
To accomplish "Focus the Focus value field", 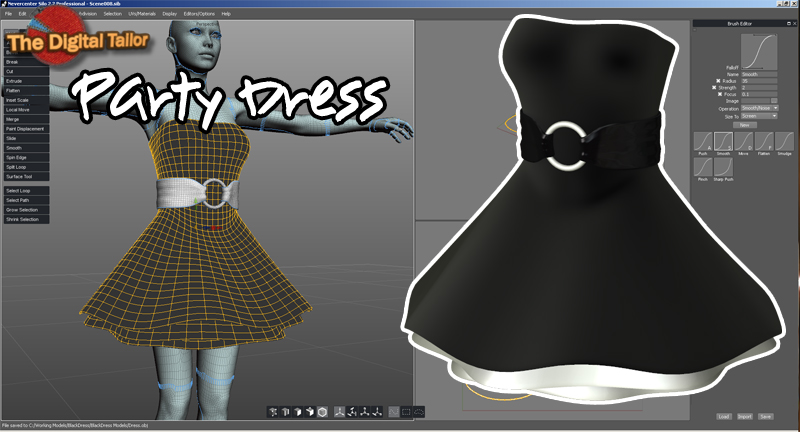I will (x=759, y=94).
